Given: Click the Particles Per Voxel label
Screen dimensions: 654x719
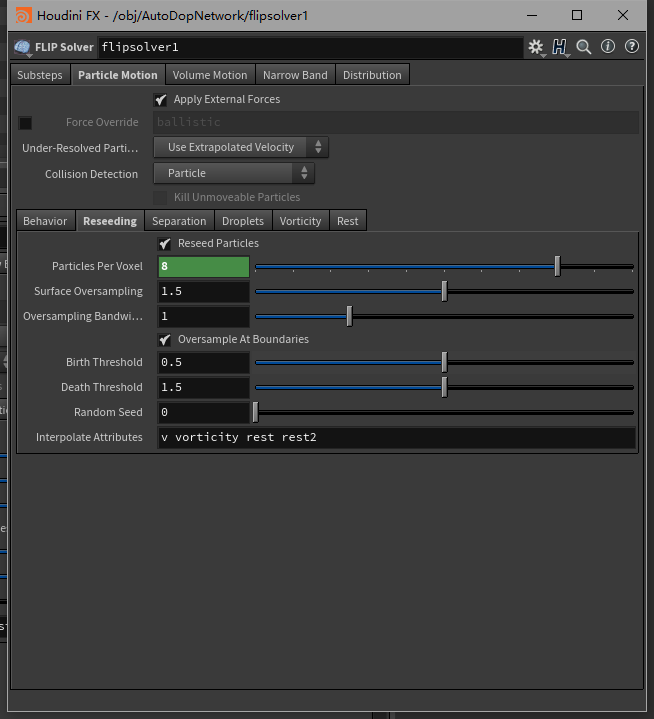Looking at the screenshot, I should coord(97,266).
